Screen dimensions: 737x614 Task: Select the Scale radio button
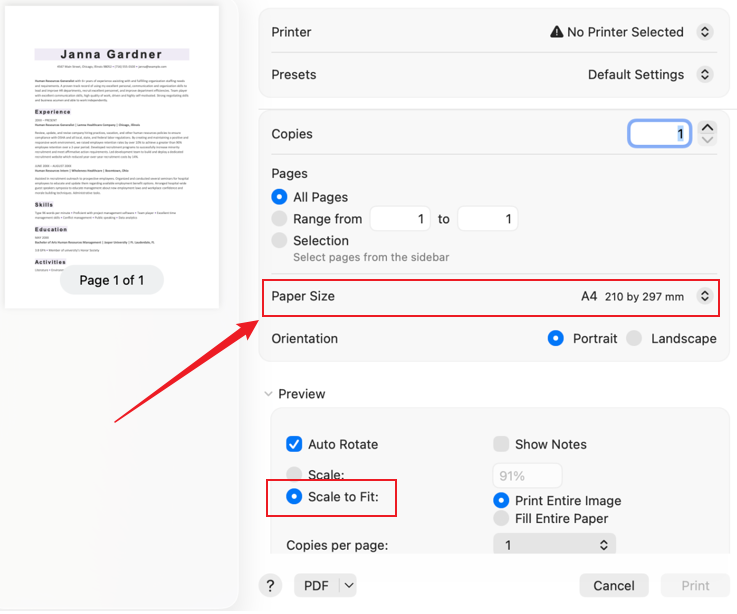(294, 473)
